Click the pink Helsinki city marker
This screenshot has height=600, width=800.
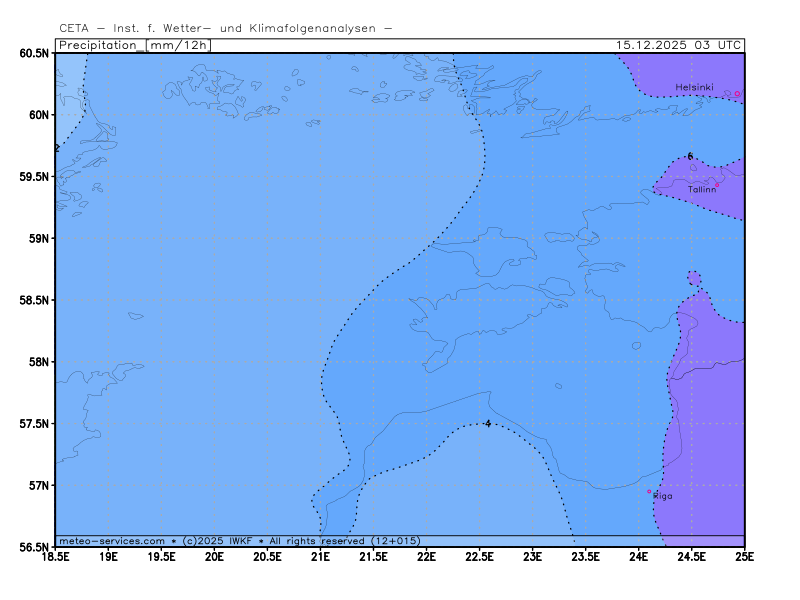tap(738, 94)
